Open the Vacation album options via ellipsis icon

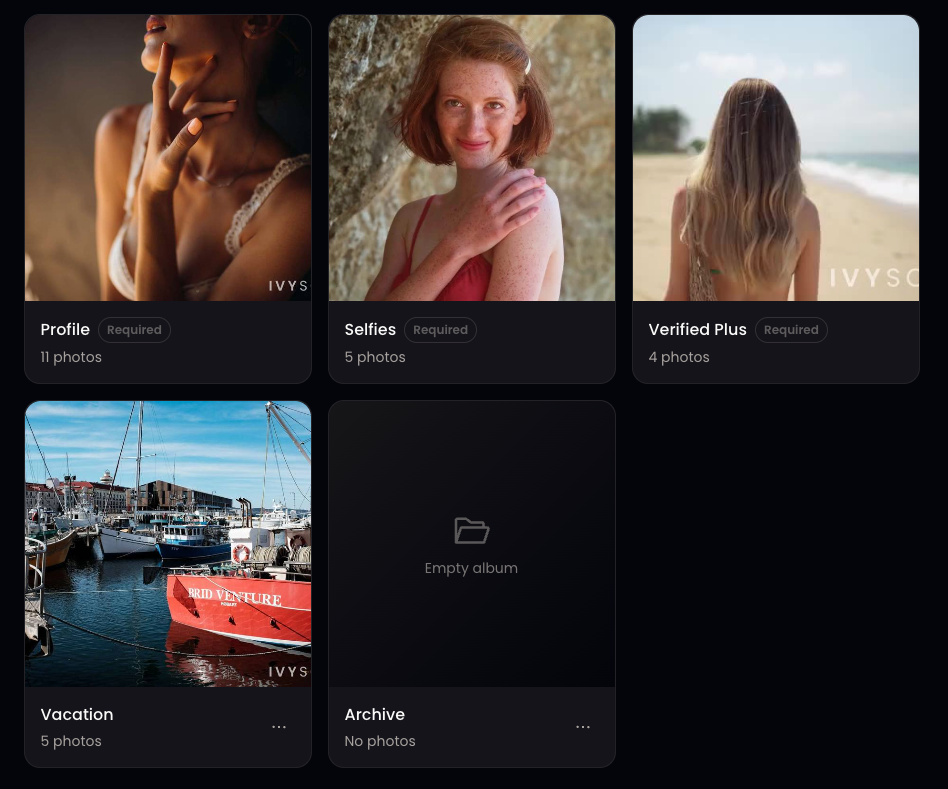(x=279, y=727)
